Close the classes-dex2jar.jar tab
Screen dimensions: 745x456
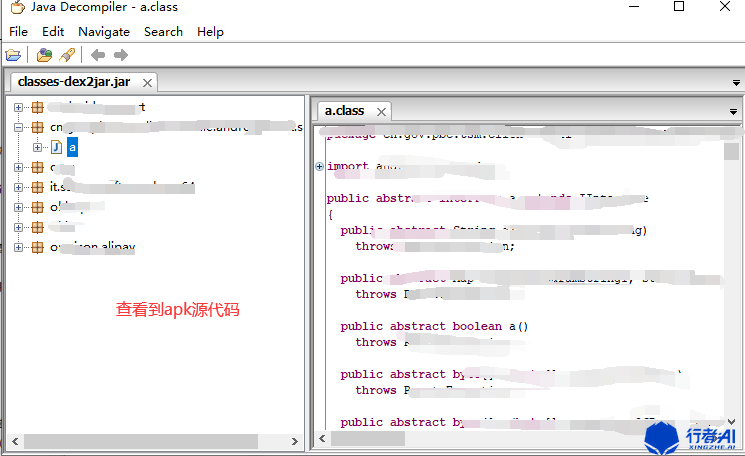(148, 83)
